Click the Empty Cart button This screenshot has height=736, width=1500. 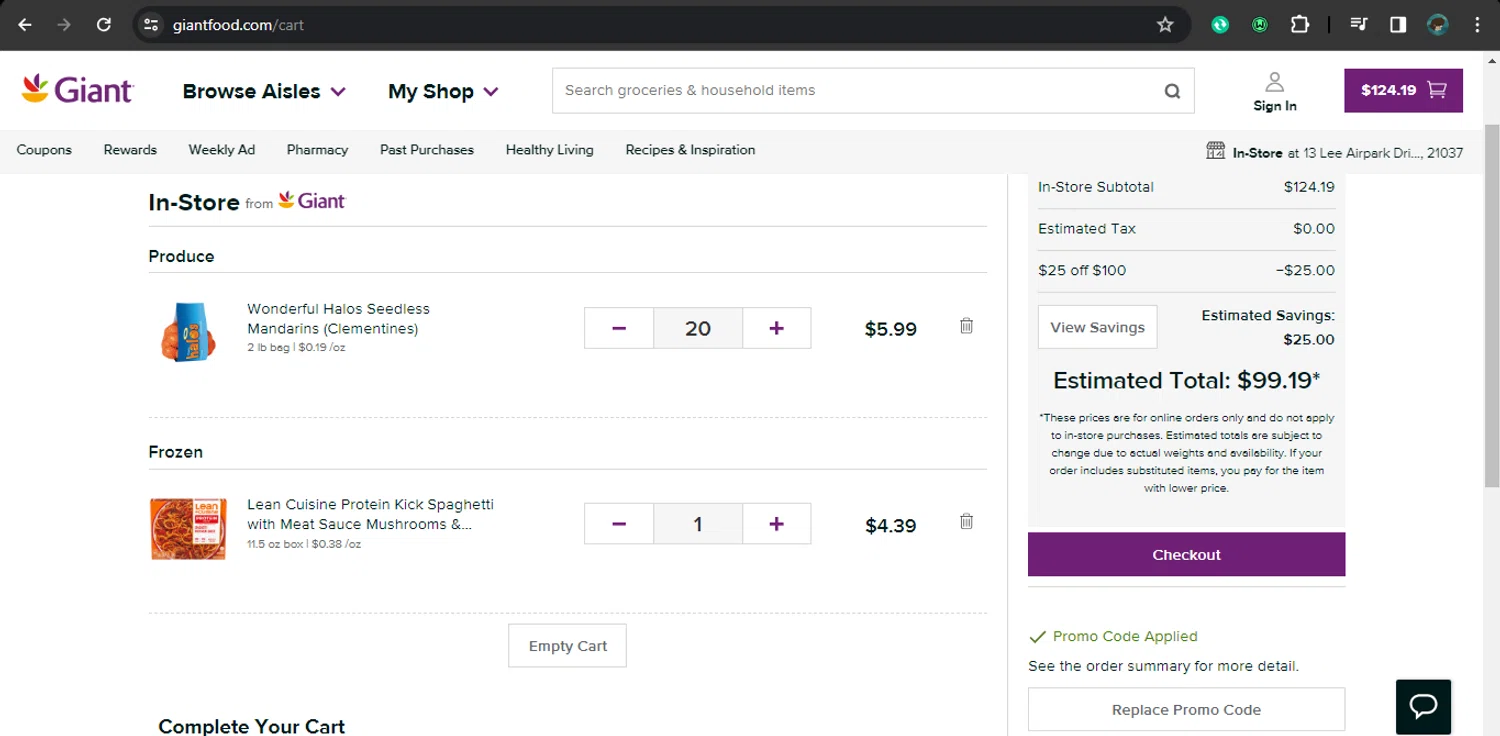click(567, 646)
